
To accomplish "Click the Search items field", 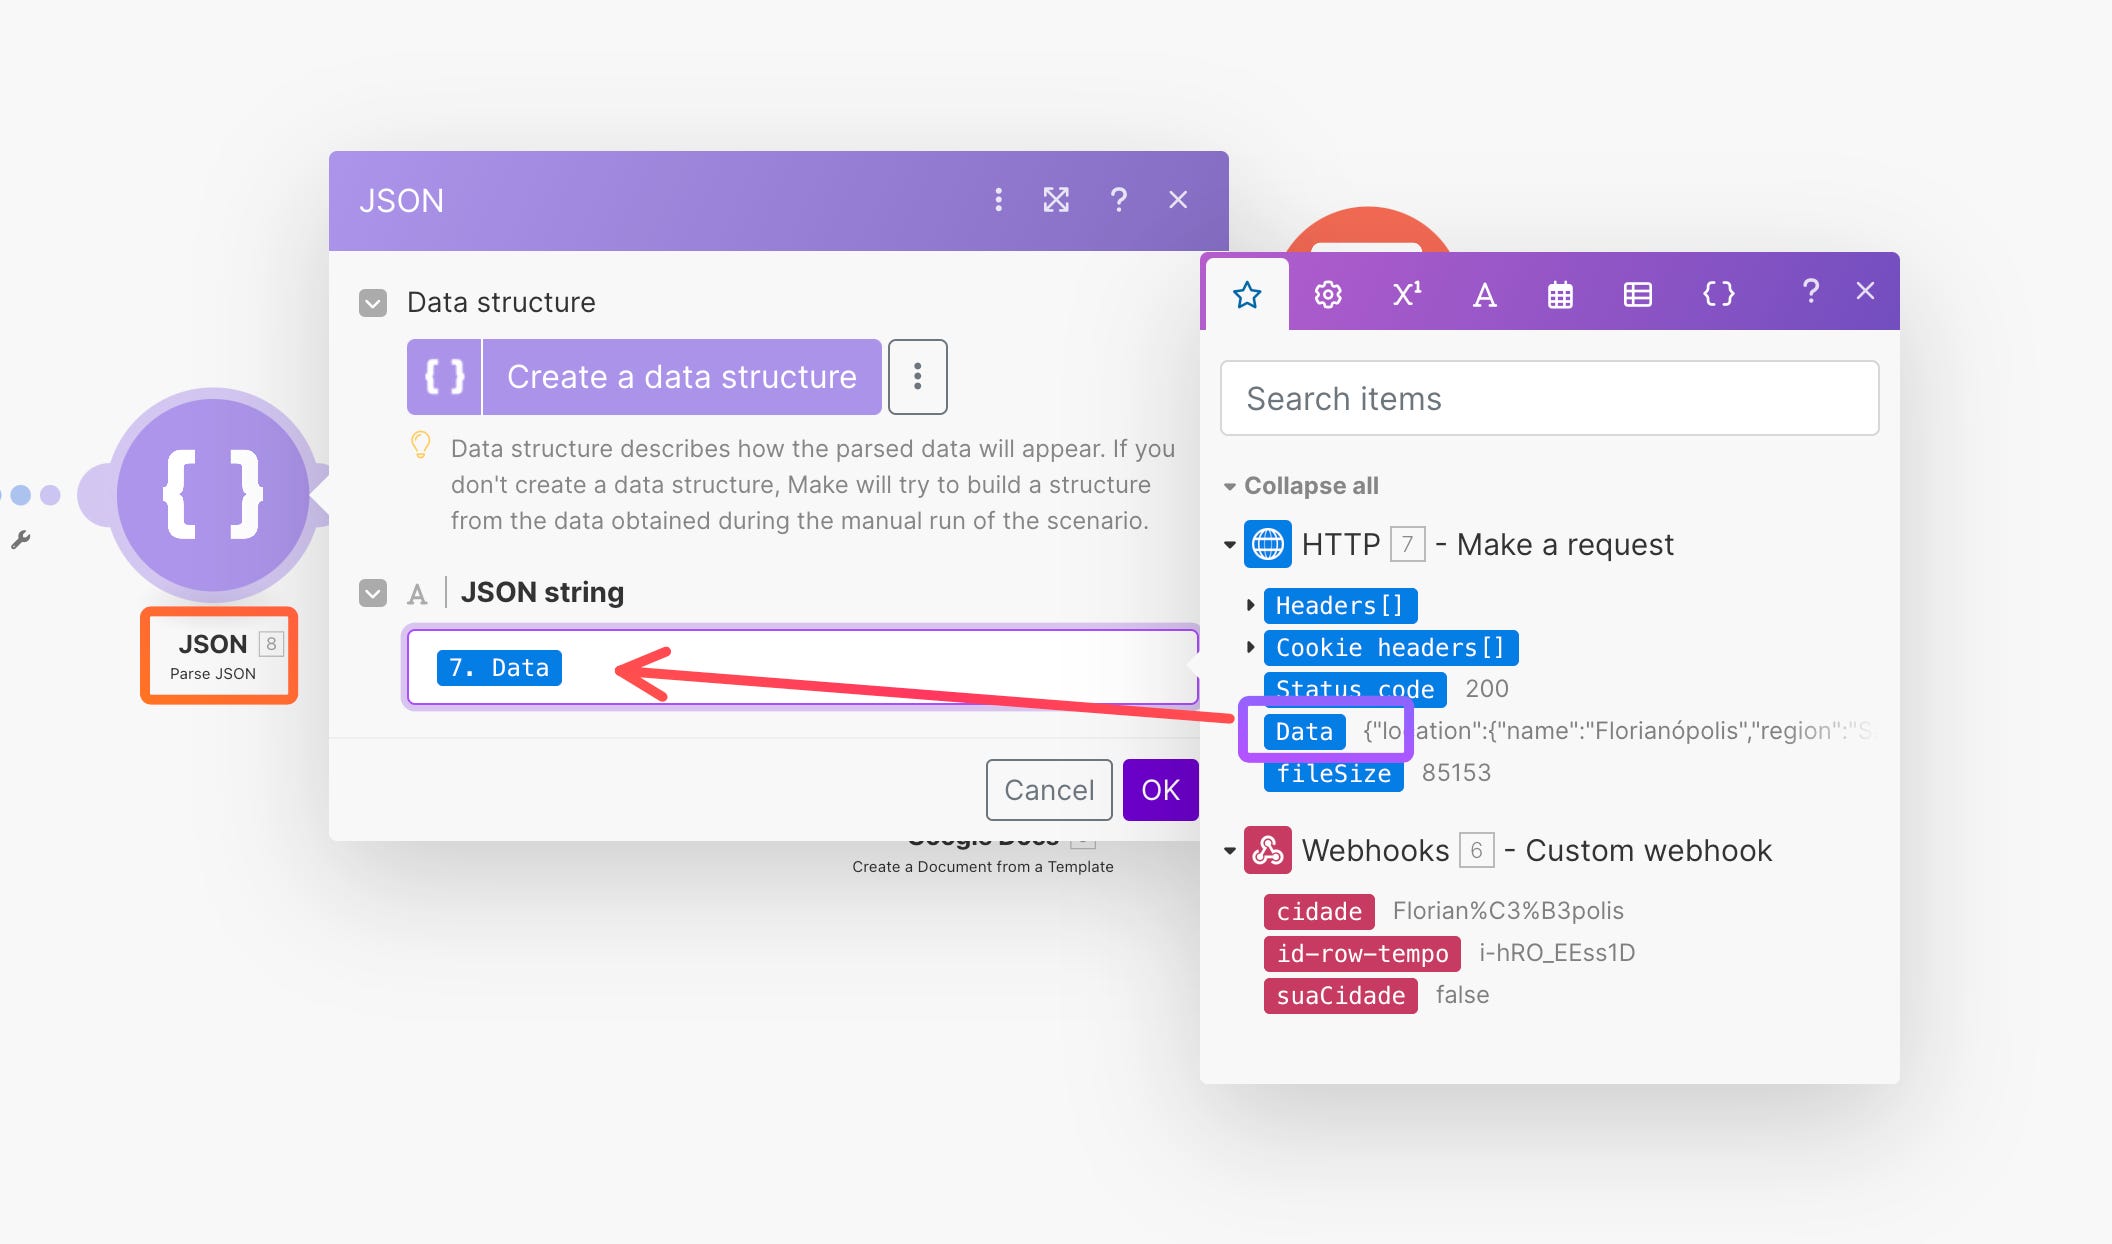I will [x=1548, y=398].
